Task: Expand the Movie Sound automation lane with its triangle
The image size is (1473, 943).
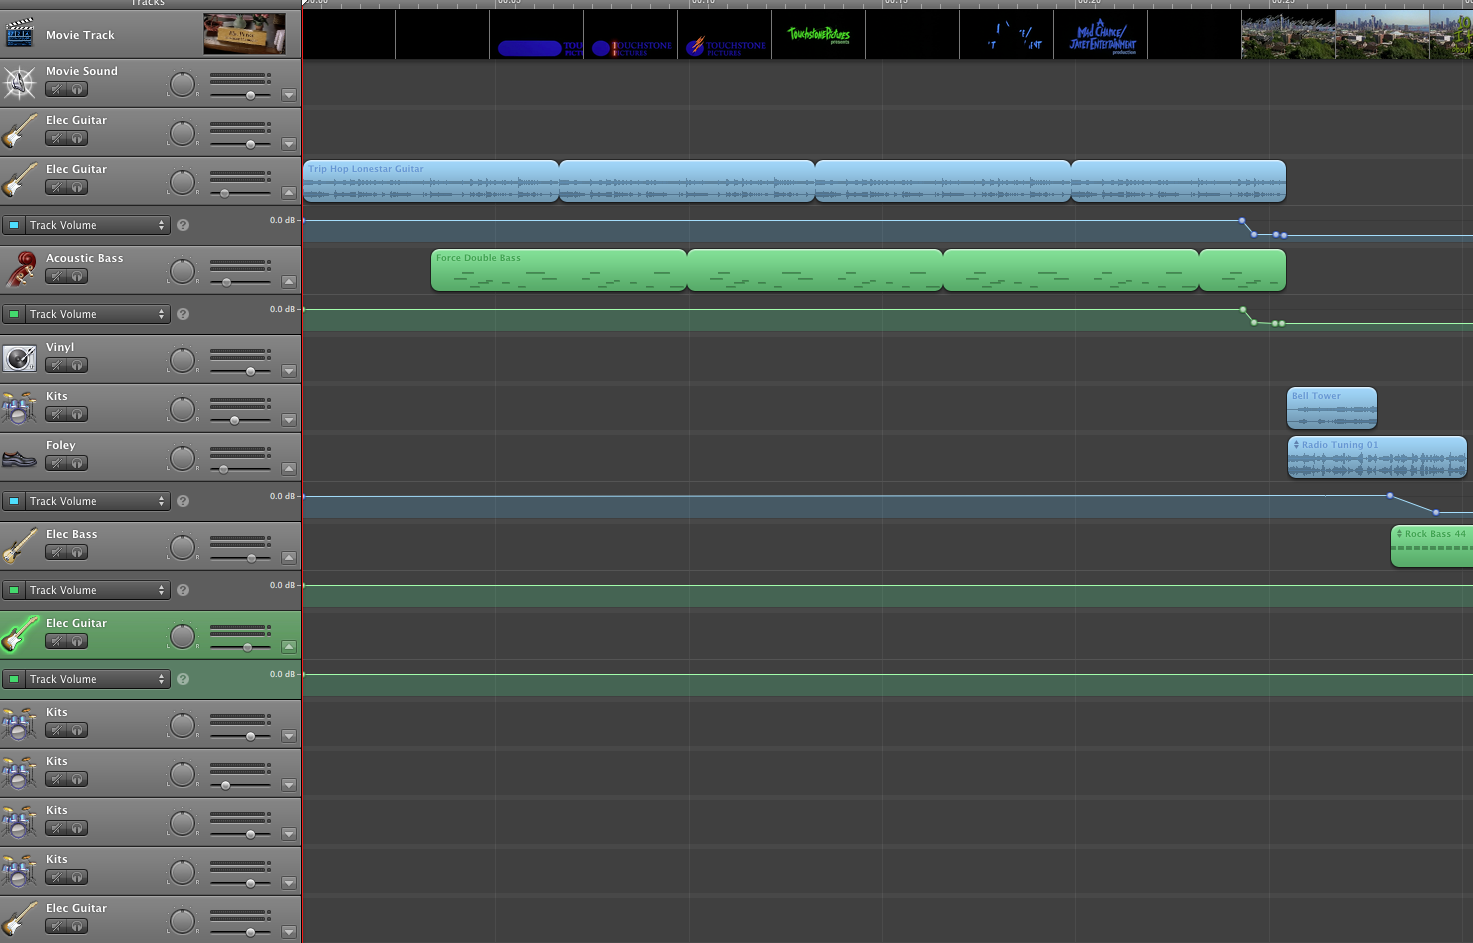Action: click(x=289, y=95)
